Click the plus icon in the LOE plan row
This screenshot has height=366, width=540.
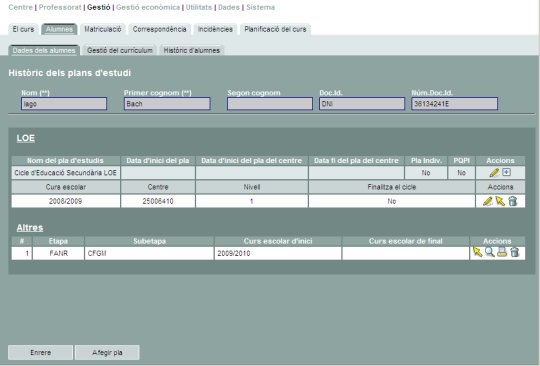506,172
